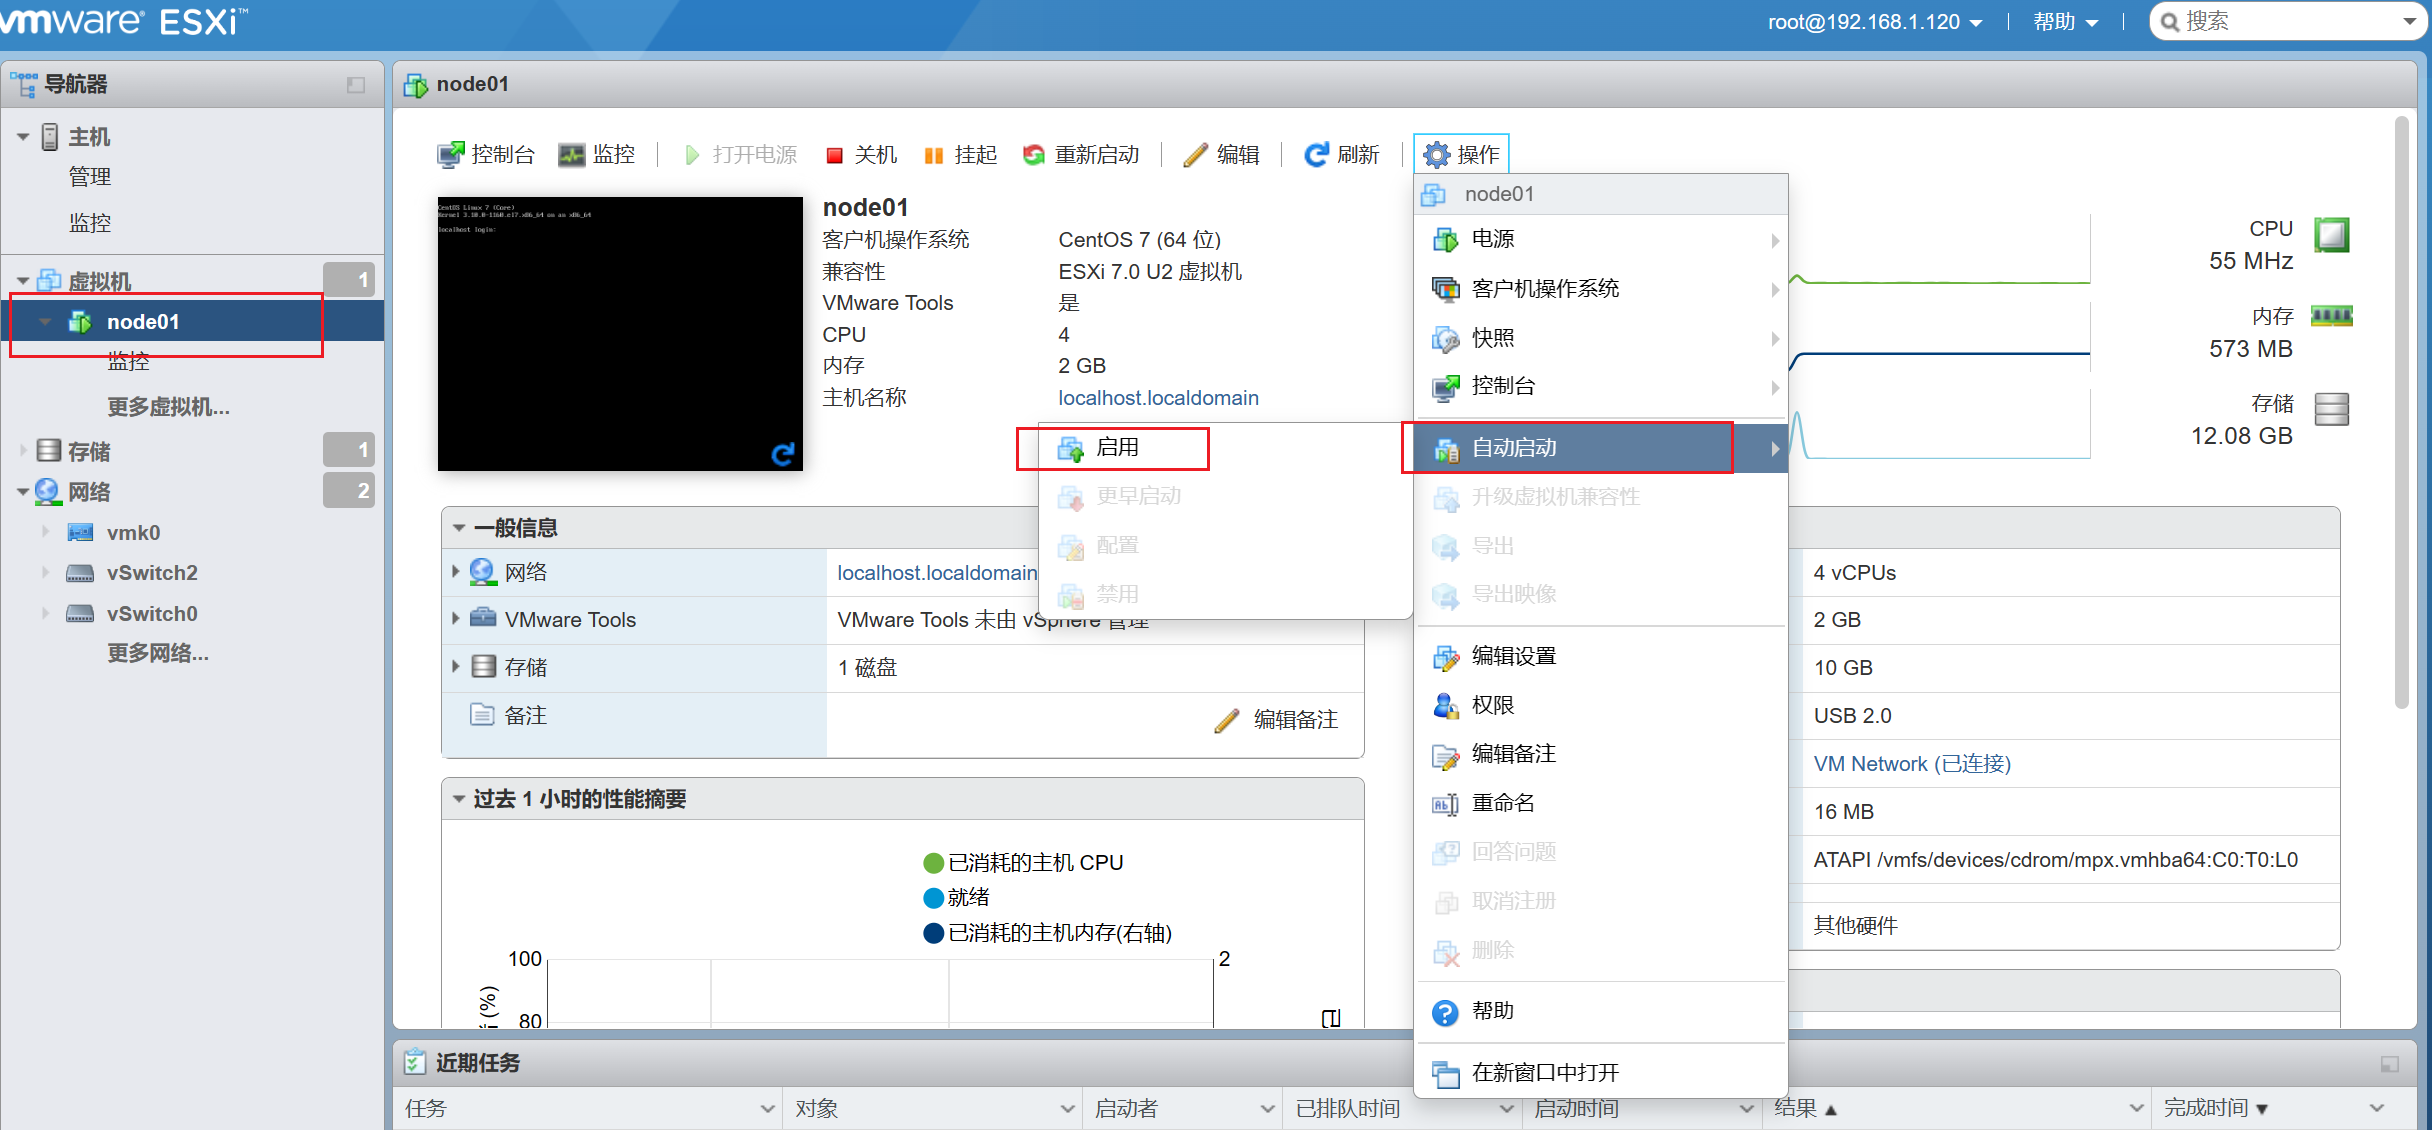Open the VM console thumbnail preview
Viewport: 2432px width, 1130px height.
(x=620, y=333)
